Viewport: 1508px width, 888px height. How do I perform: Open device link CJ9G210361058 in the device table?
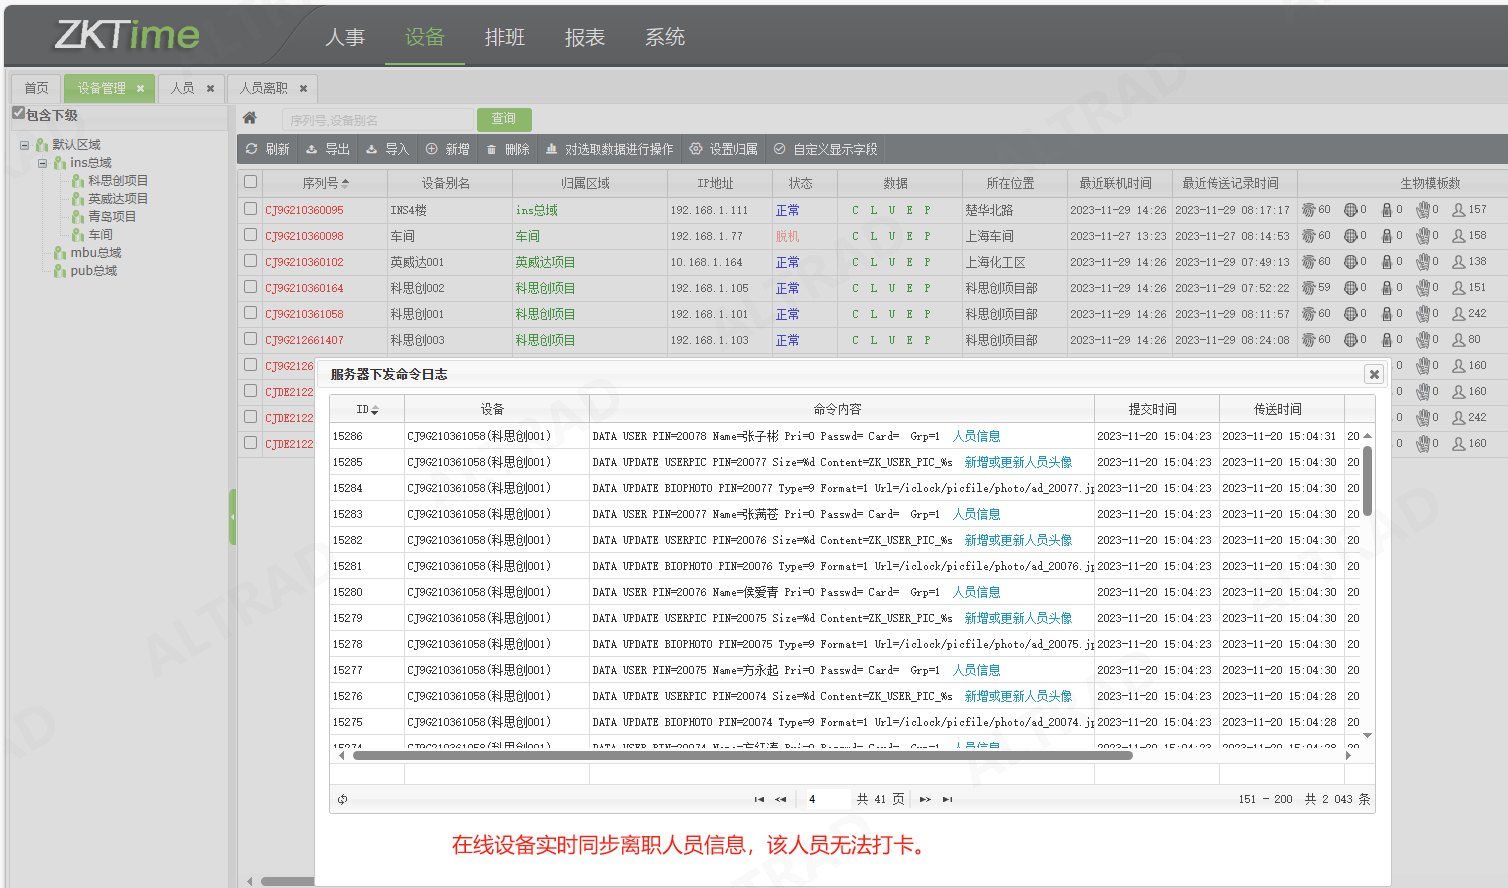click(304, 314)
